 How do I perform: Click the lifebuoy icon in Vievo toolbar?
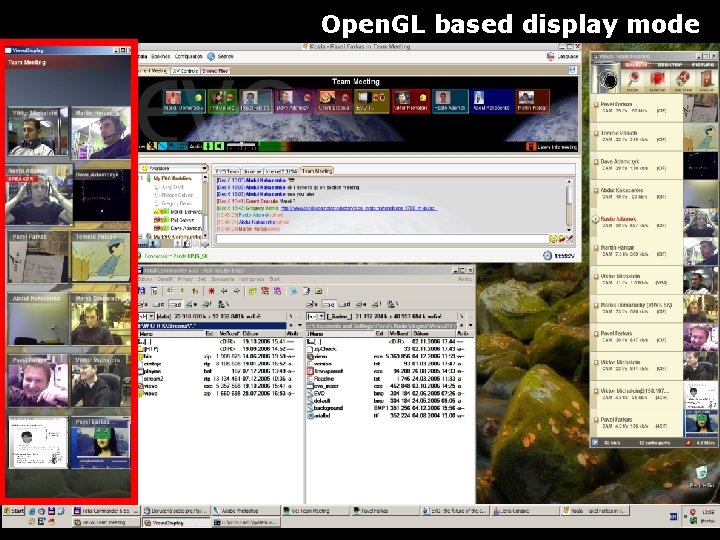pyautogui.click(x=683, y=80)
